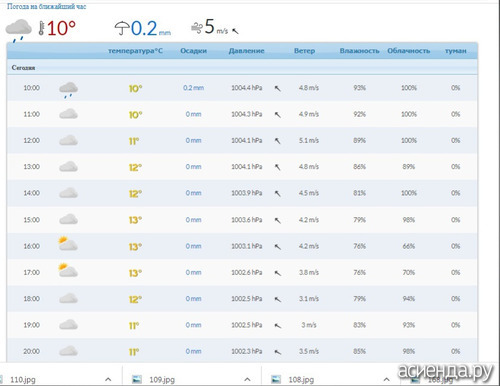Image resolution: width=500 pixels, height=386 pixels.
Task: Click the 66% cloudiness value at 16:00
Action: (409, 246)
